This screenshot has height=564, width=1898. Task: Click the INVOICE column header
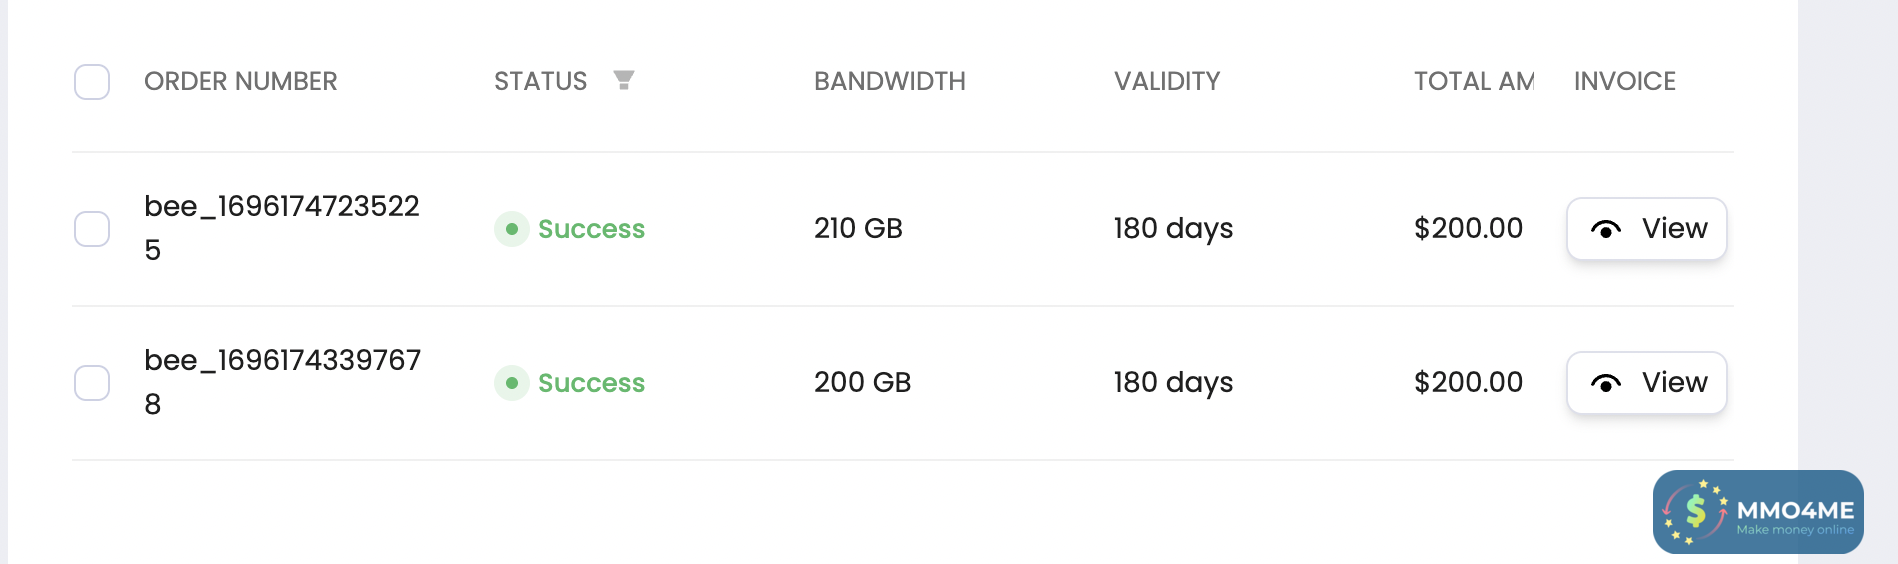point(1624,81)
